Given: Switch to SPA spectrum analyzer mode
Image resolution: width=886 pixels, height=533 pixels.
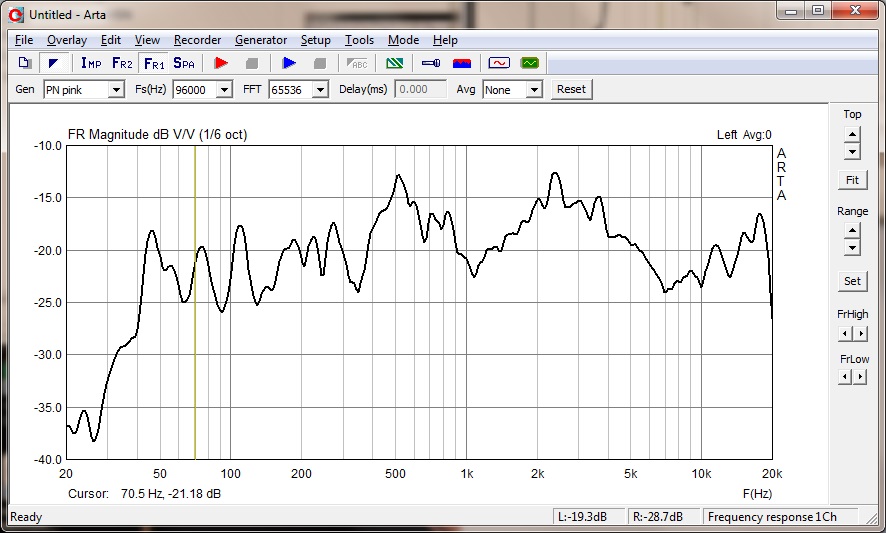Looking at the screenshot, I should (x=184, y=63).
